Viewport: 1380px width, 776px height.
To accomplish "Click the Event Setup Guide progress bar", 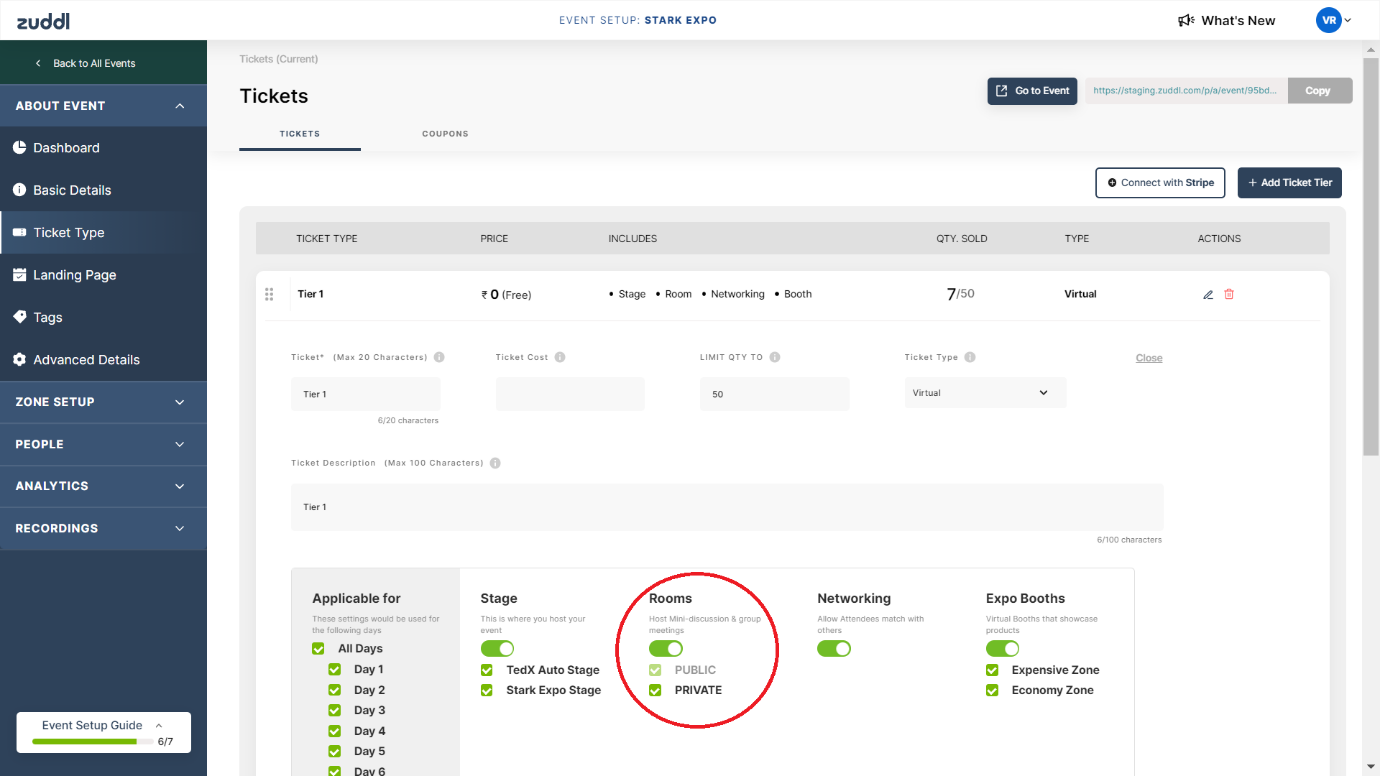I will point(92,742).
